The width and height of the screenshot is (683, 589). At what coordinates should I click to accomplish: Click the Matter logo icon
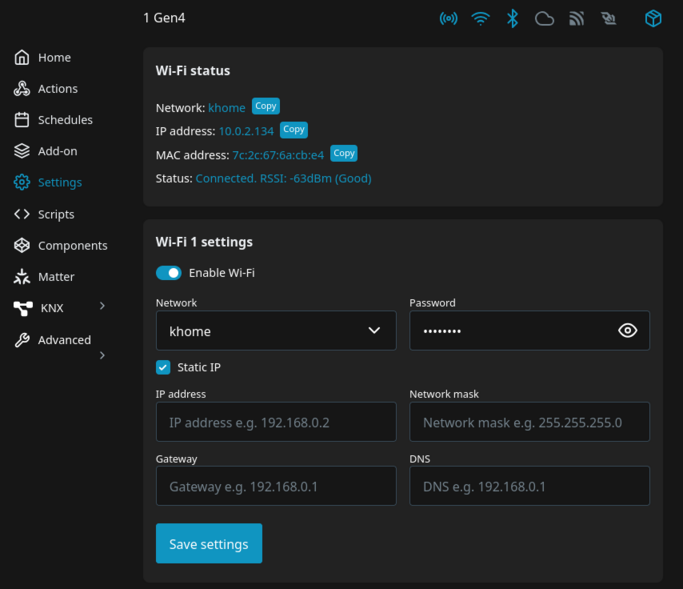(x=22, y=277)
